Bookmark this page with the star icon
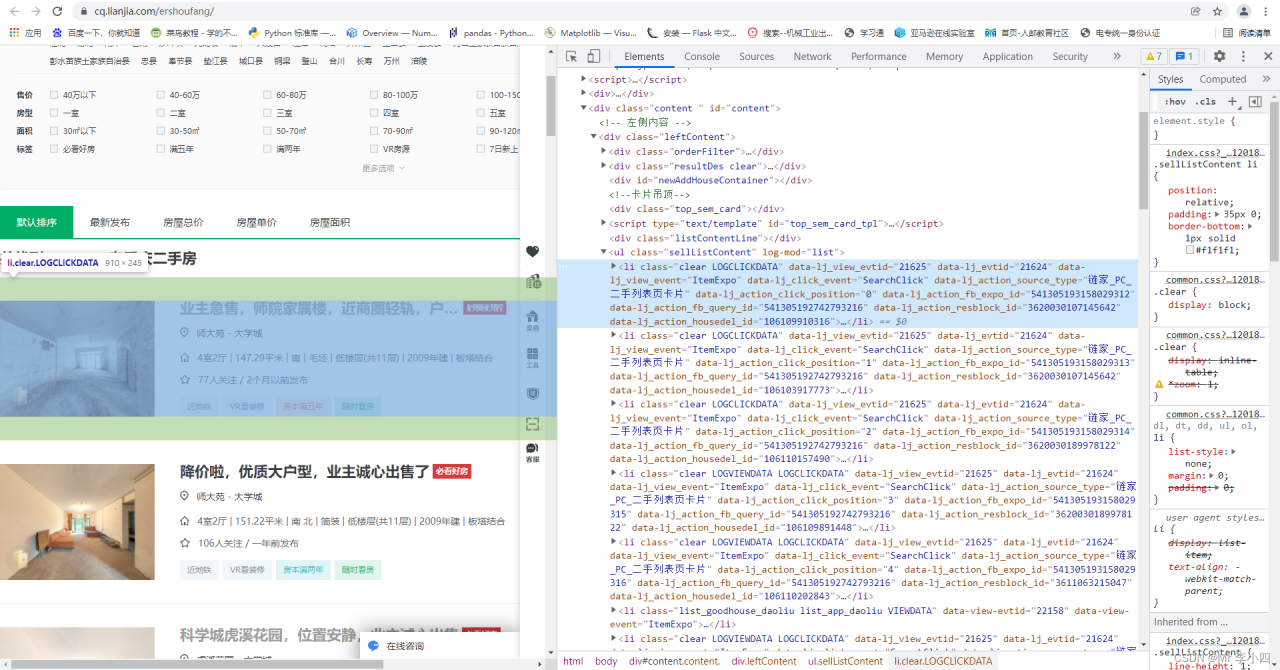Screen dimensions: 1280x670 (1217, 11)
